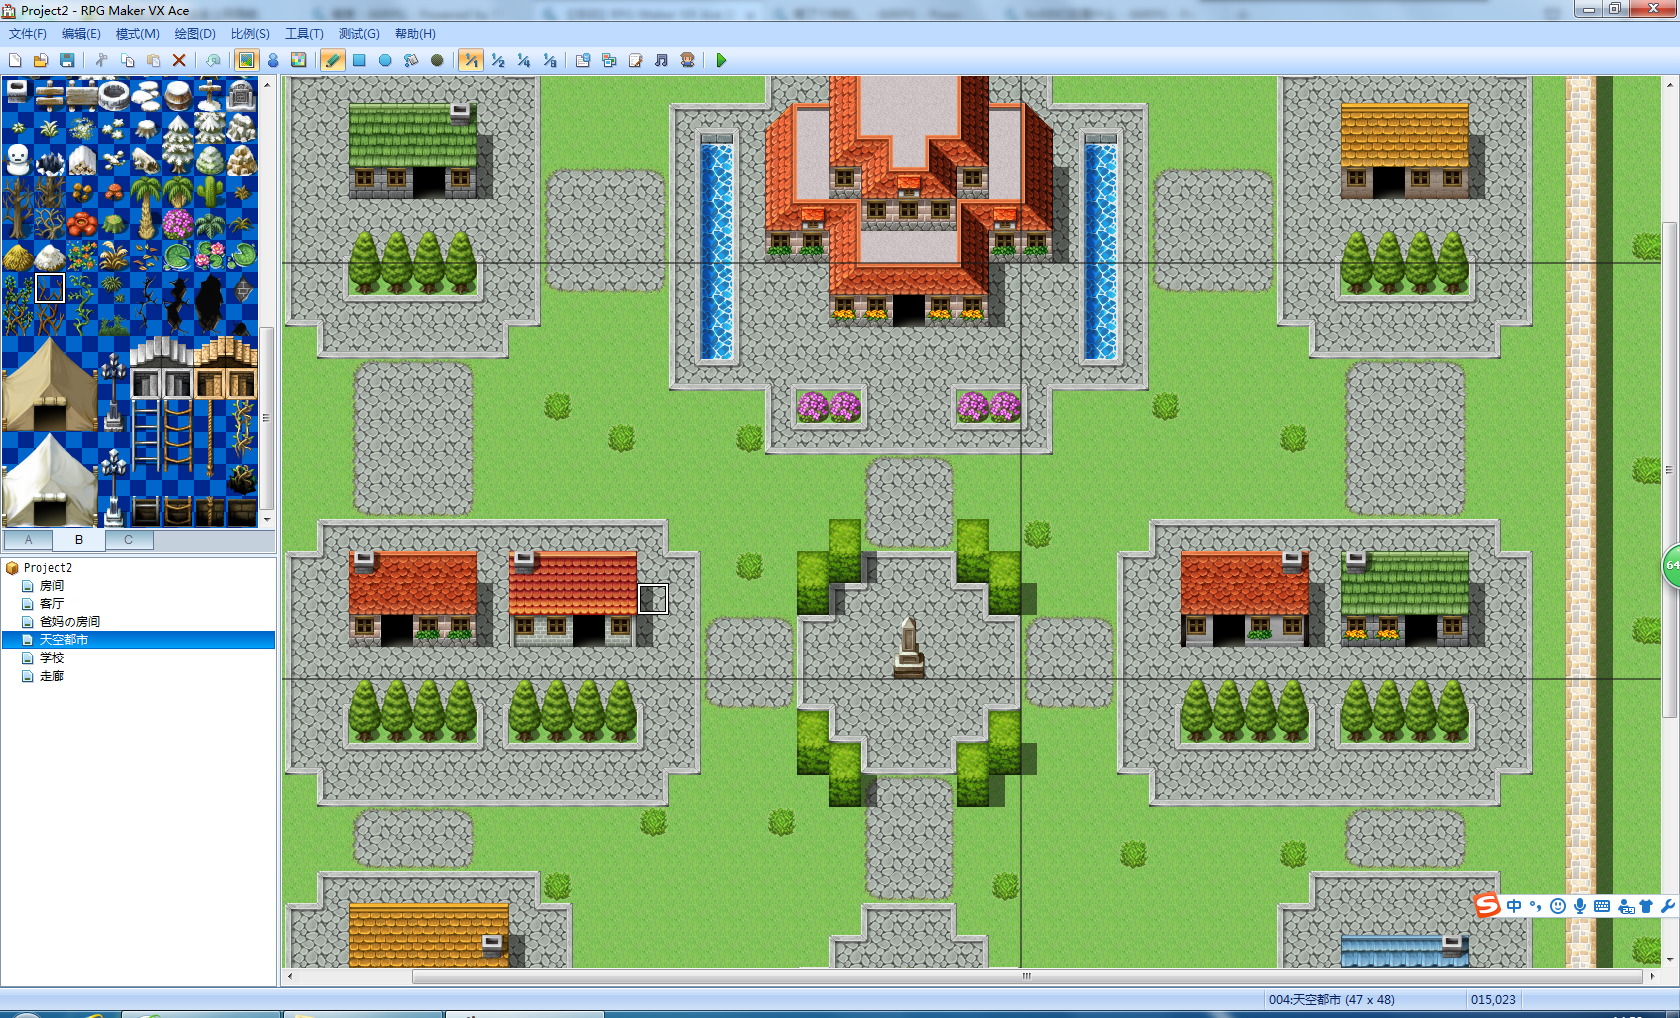Set zoom scale to 1/2
This screenshot has height=1018, width=1680.
point(498,61)
